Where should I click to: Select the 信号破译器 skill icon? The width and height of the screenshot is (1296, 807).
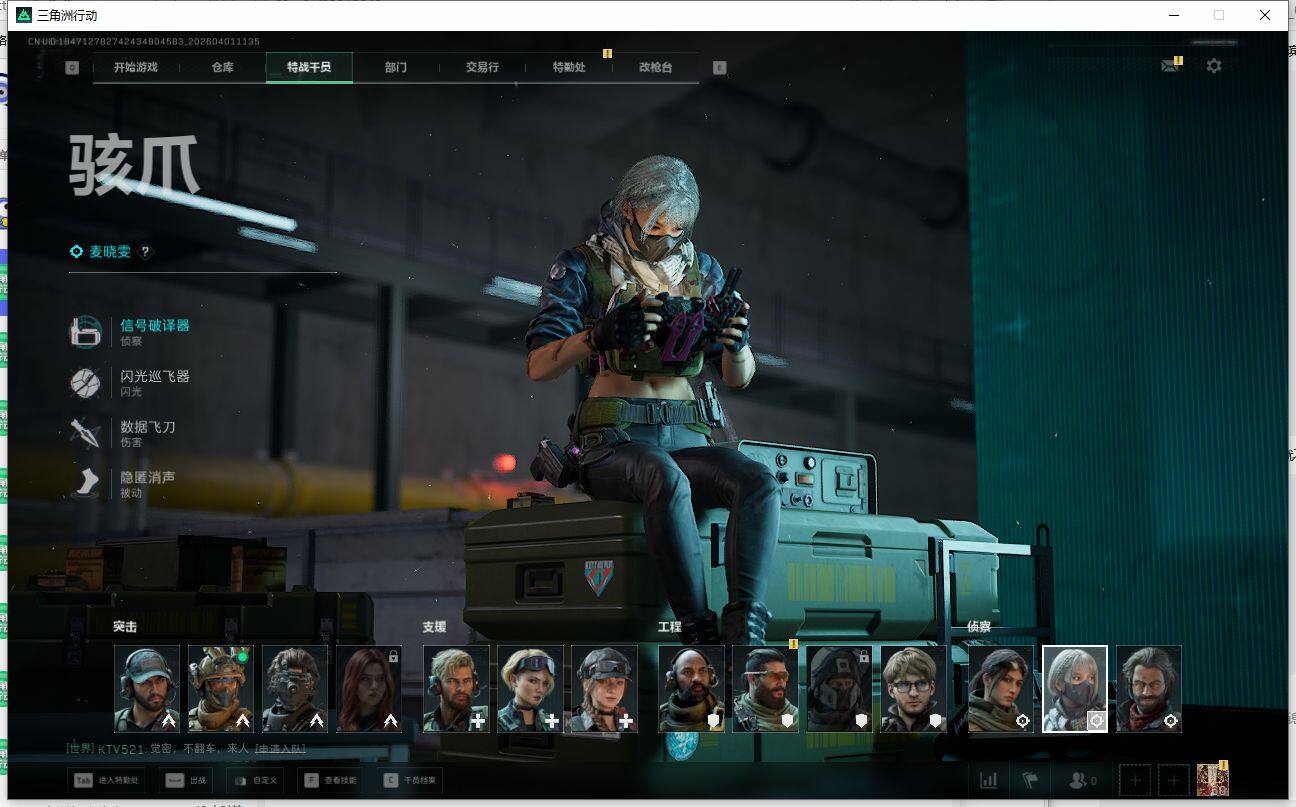coord(85,332)
